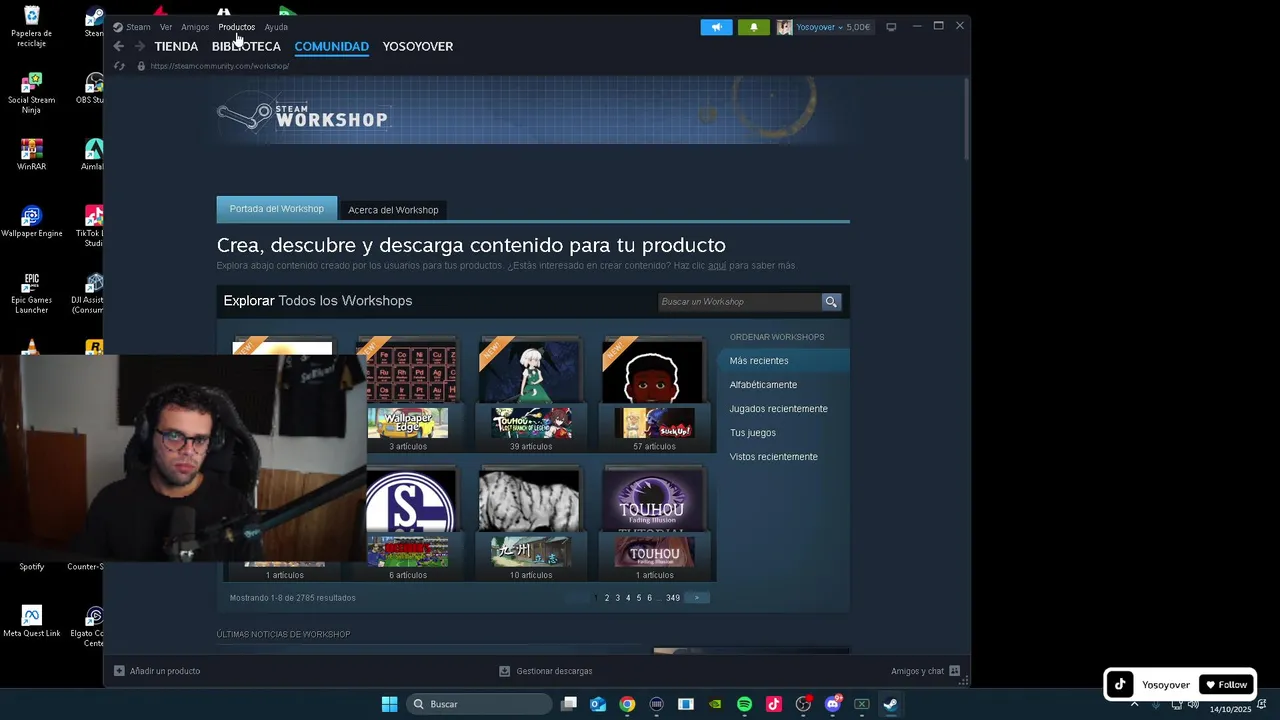Open the Amigos y chat icon

954,671
